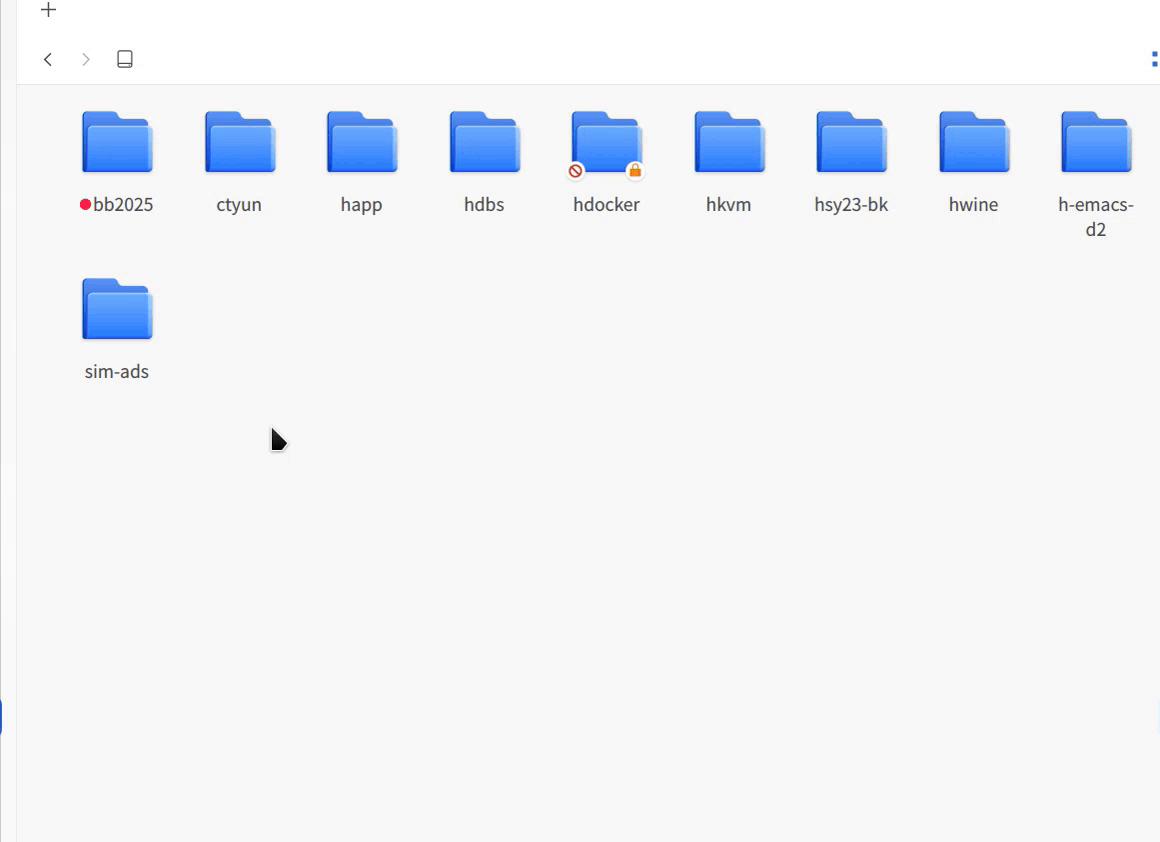Screen dimensions: 1160x842
Task: Click the h-emacs-d2 folder name
Action: click(x=1096, y=217)
